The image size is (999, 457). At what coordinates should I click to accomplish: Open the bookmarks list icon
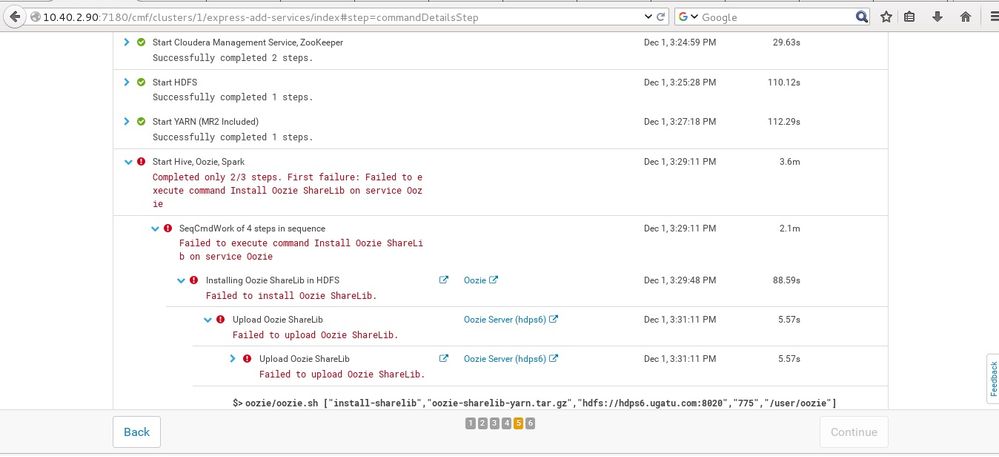[x=910, y=17]
